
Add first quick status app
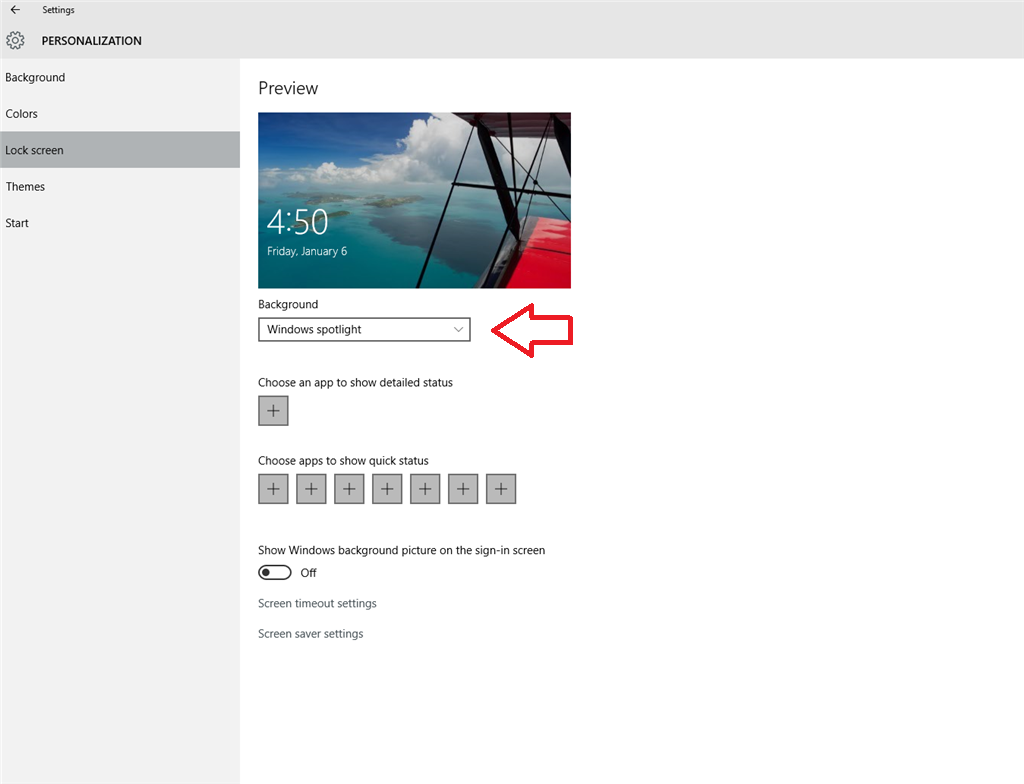[273, 489]
